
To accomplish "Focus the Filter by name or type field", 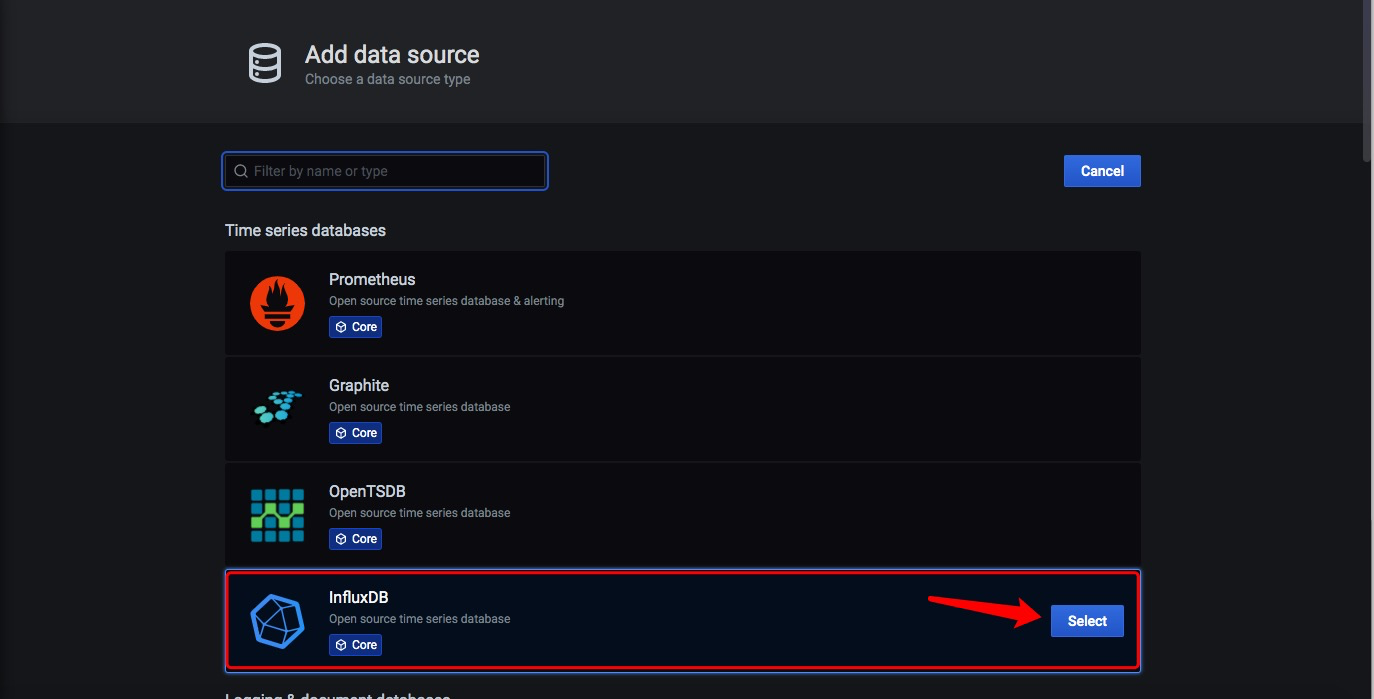I will [x=385, y=171].
